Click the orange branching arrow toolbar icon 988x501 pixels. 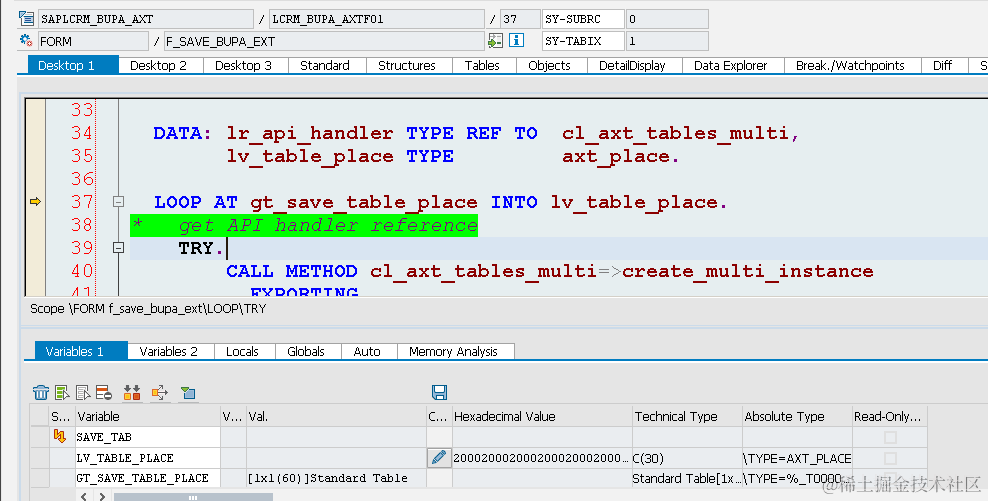pyautogui.click(x=160, y=393)
